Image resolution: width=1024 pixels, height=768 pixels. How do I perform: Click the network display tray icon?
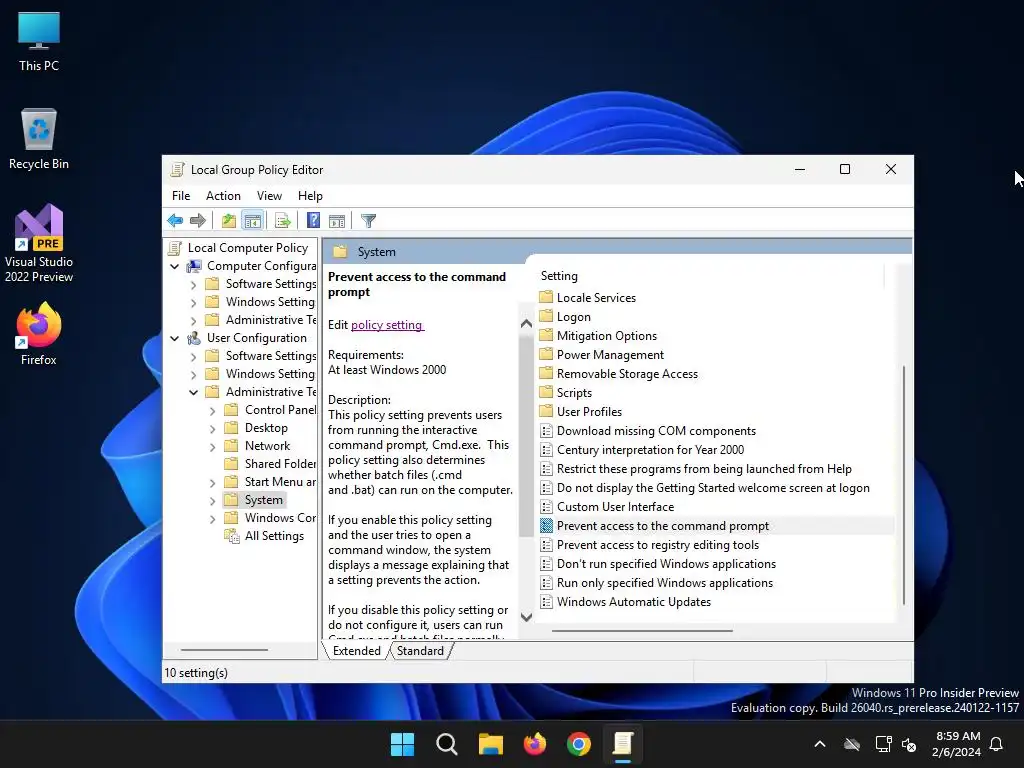coord(883,744)
